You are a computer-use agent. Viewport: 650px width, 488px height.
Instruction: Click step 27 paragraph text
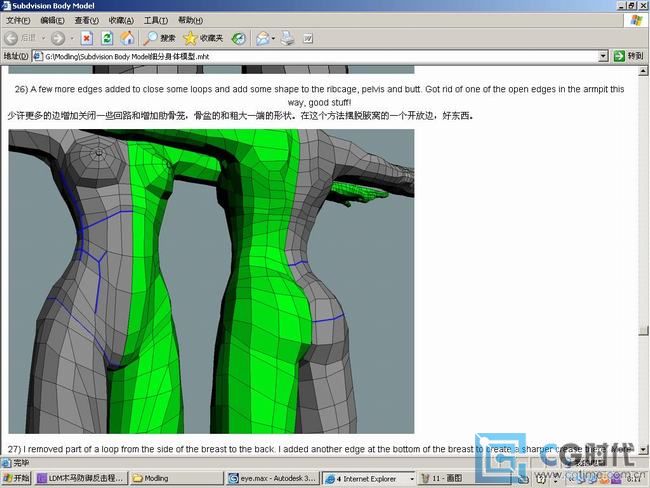[321, 449]
